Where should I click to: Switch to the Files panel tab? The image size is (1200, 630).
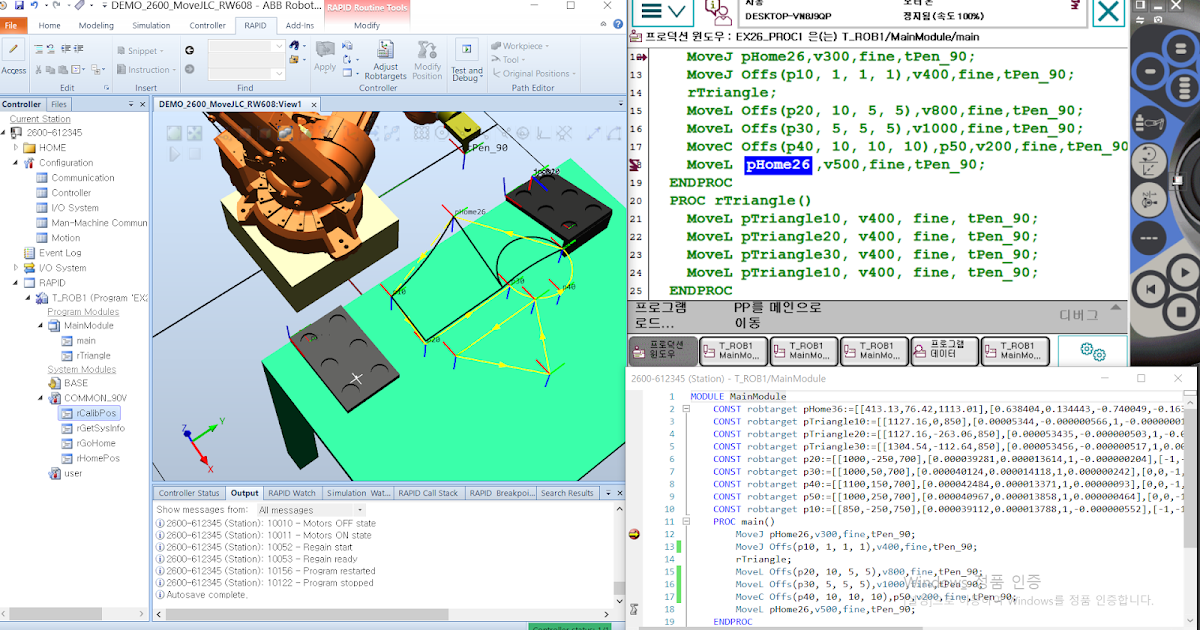click(x=59, y=104)
